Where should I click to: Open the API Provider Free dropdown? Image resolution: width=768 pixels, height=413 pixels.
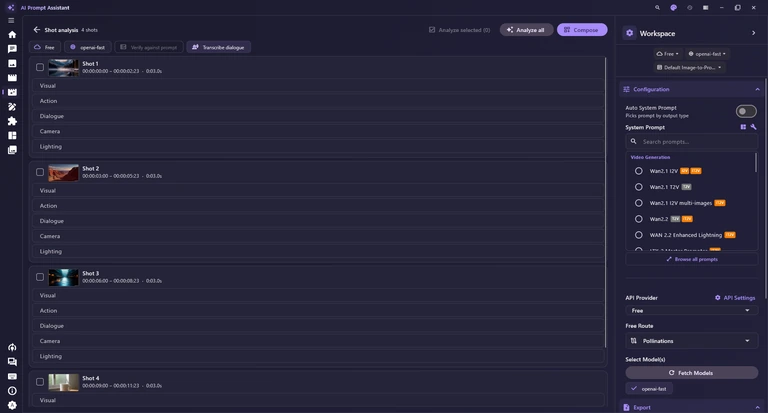(x=691, y=311)
